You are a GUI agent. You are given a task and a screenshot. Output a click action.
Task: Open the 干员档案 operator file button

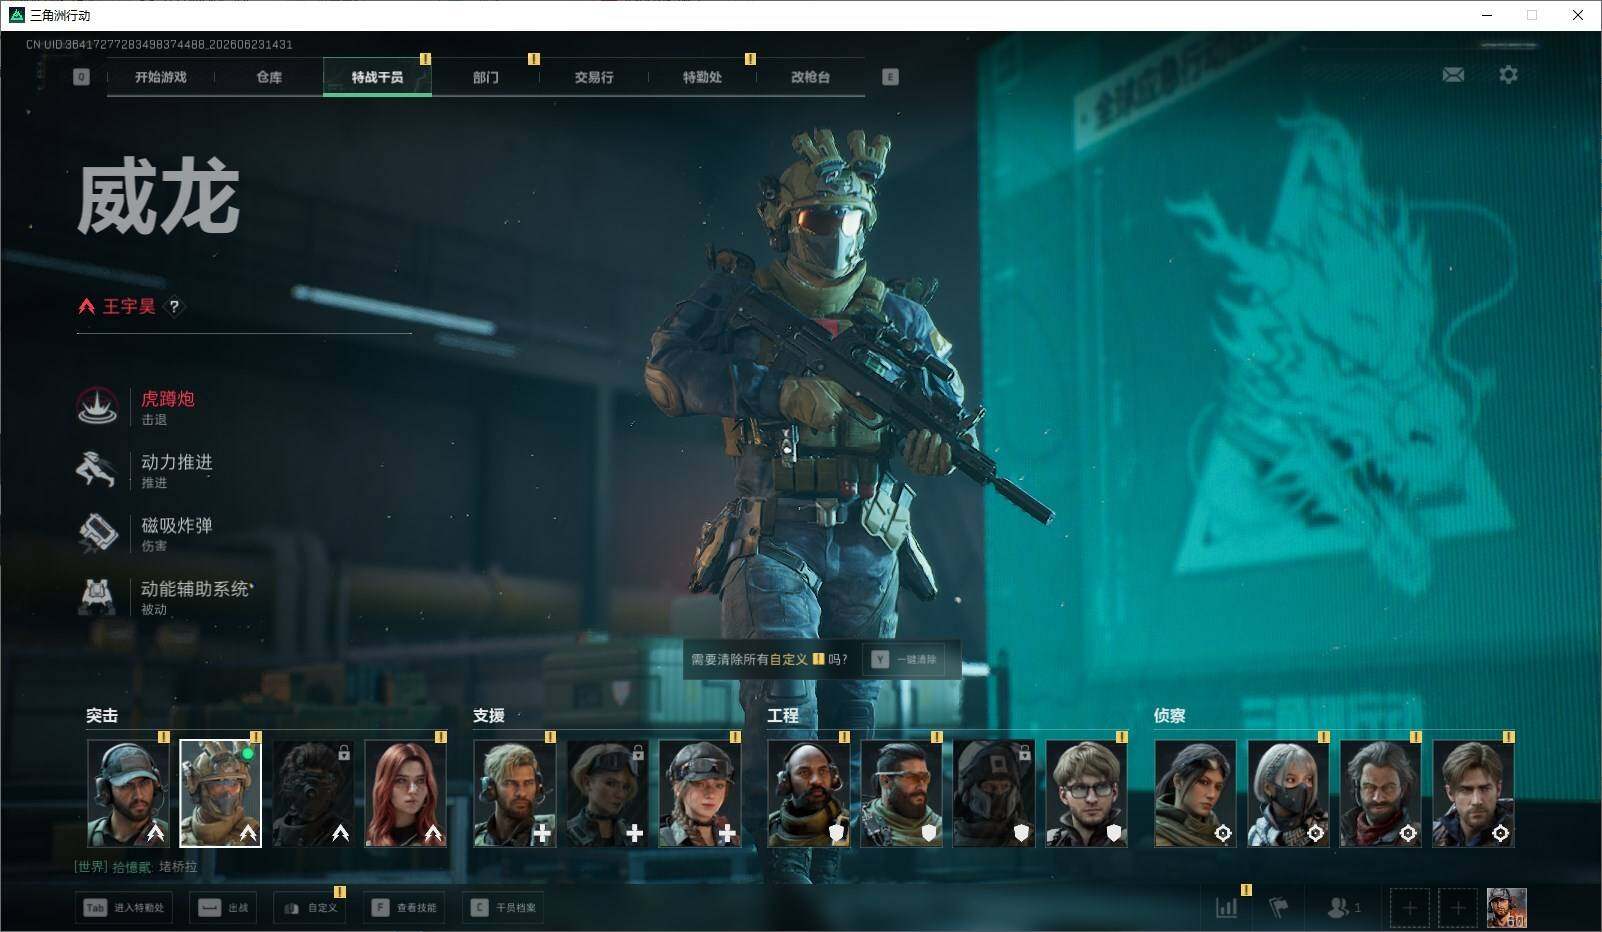click(503, 908)
